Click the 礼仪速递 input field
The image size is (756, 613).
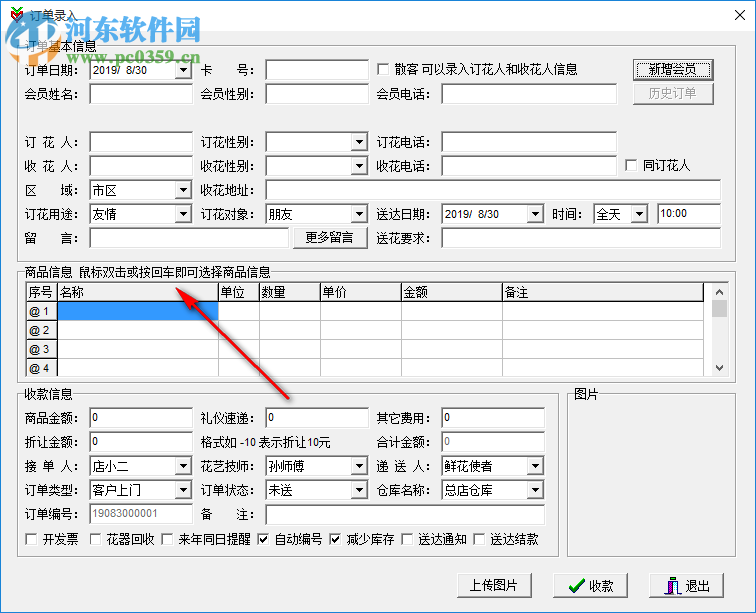[x=317, y=418]
